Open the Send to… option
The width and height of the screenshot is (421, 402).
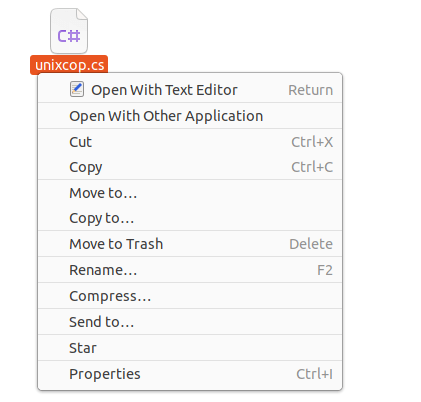190,322
